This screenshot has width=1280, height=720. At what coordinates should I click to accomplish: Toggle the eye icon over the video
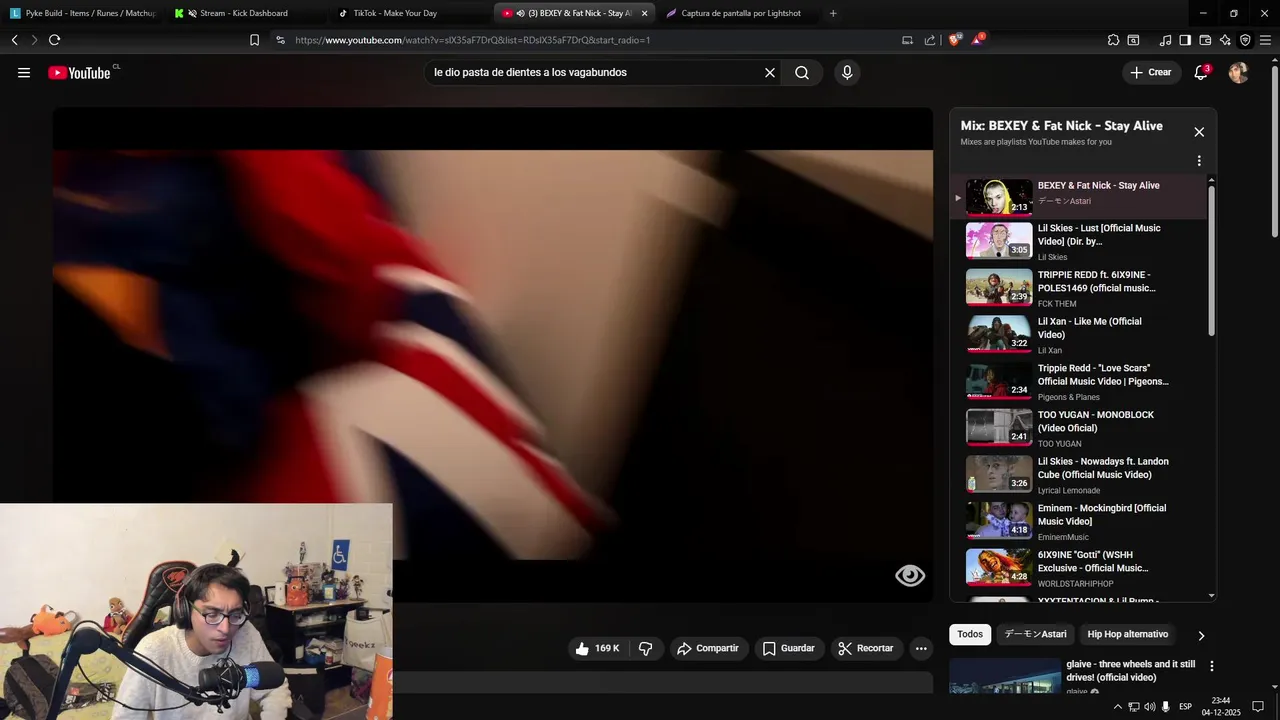(910, 575)
